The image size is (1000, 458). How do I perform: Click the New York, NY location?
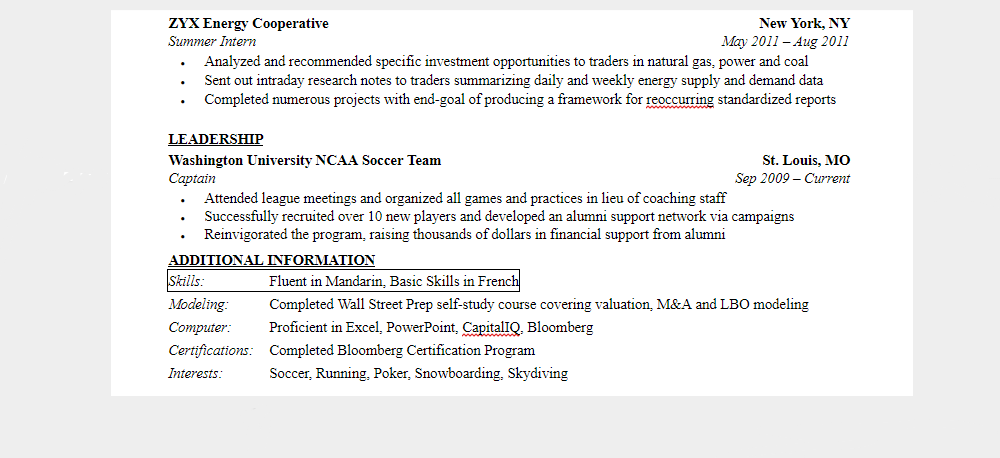coord(804,23)
